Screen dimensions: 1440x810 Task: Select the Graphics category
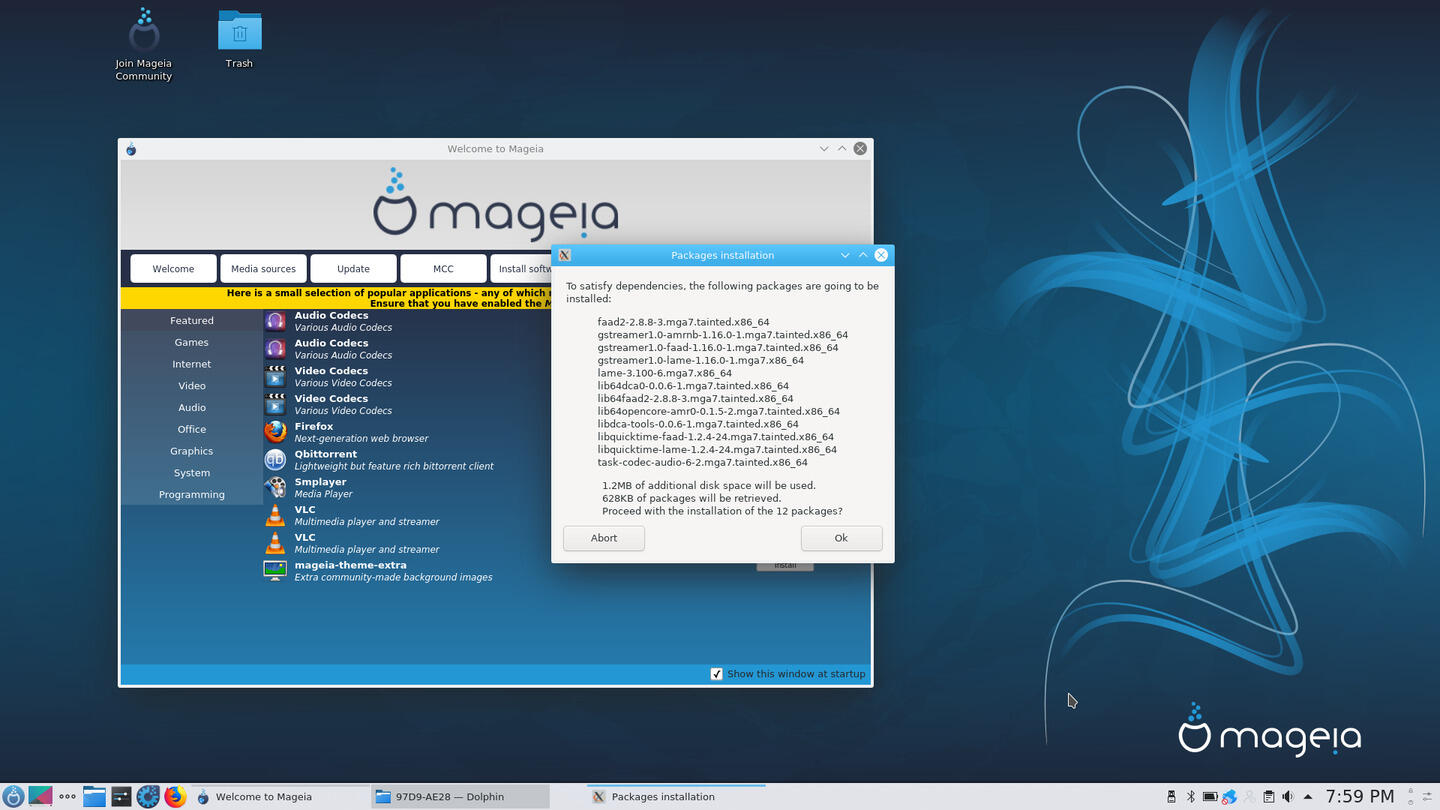tap(191, 451)
